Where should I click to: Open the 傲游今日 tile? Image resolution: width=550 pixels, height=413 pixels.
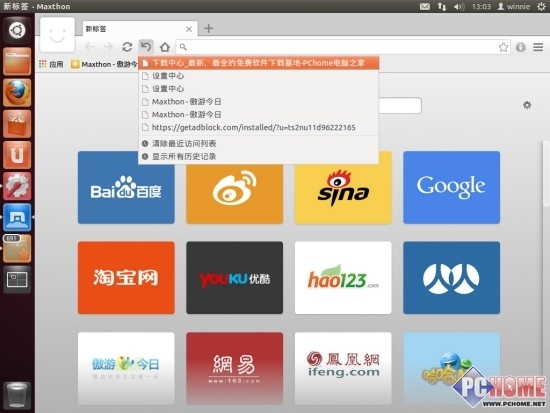tap(126, 368)
